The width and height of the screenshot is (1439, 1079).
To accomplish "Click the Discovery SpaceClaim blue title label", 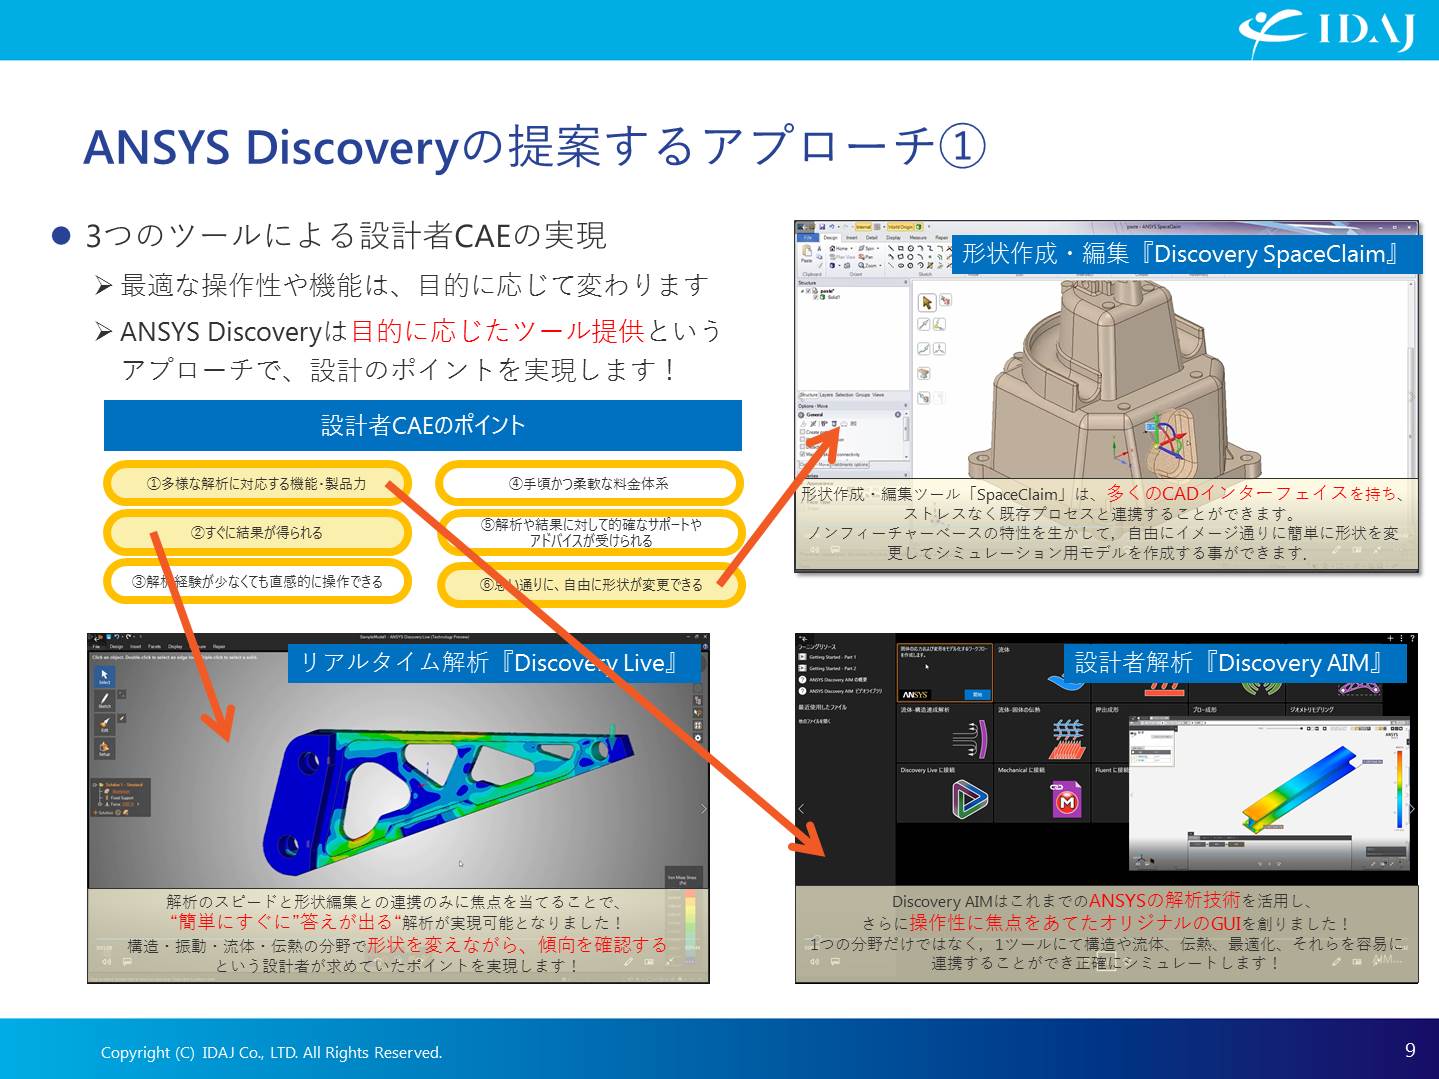I will coord(1186,254).
